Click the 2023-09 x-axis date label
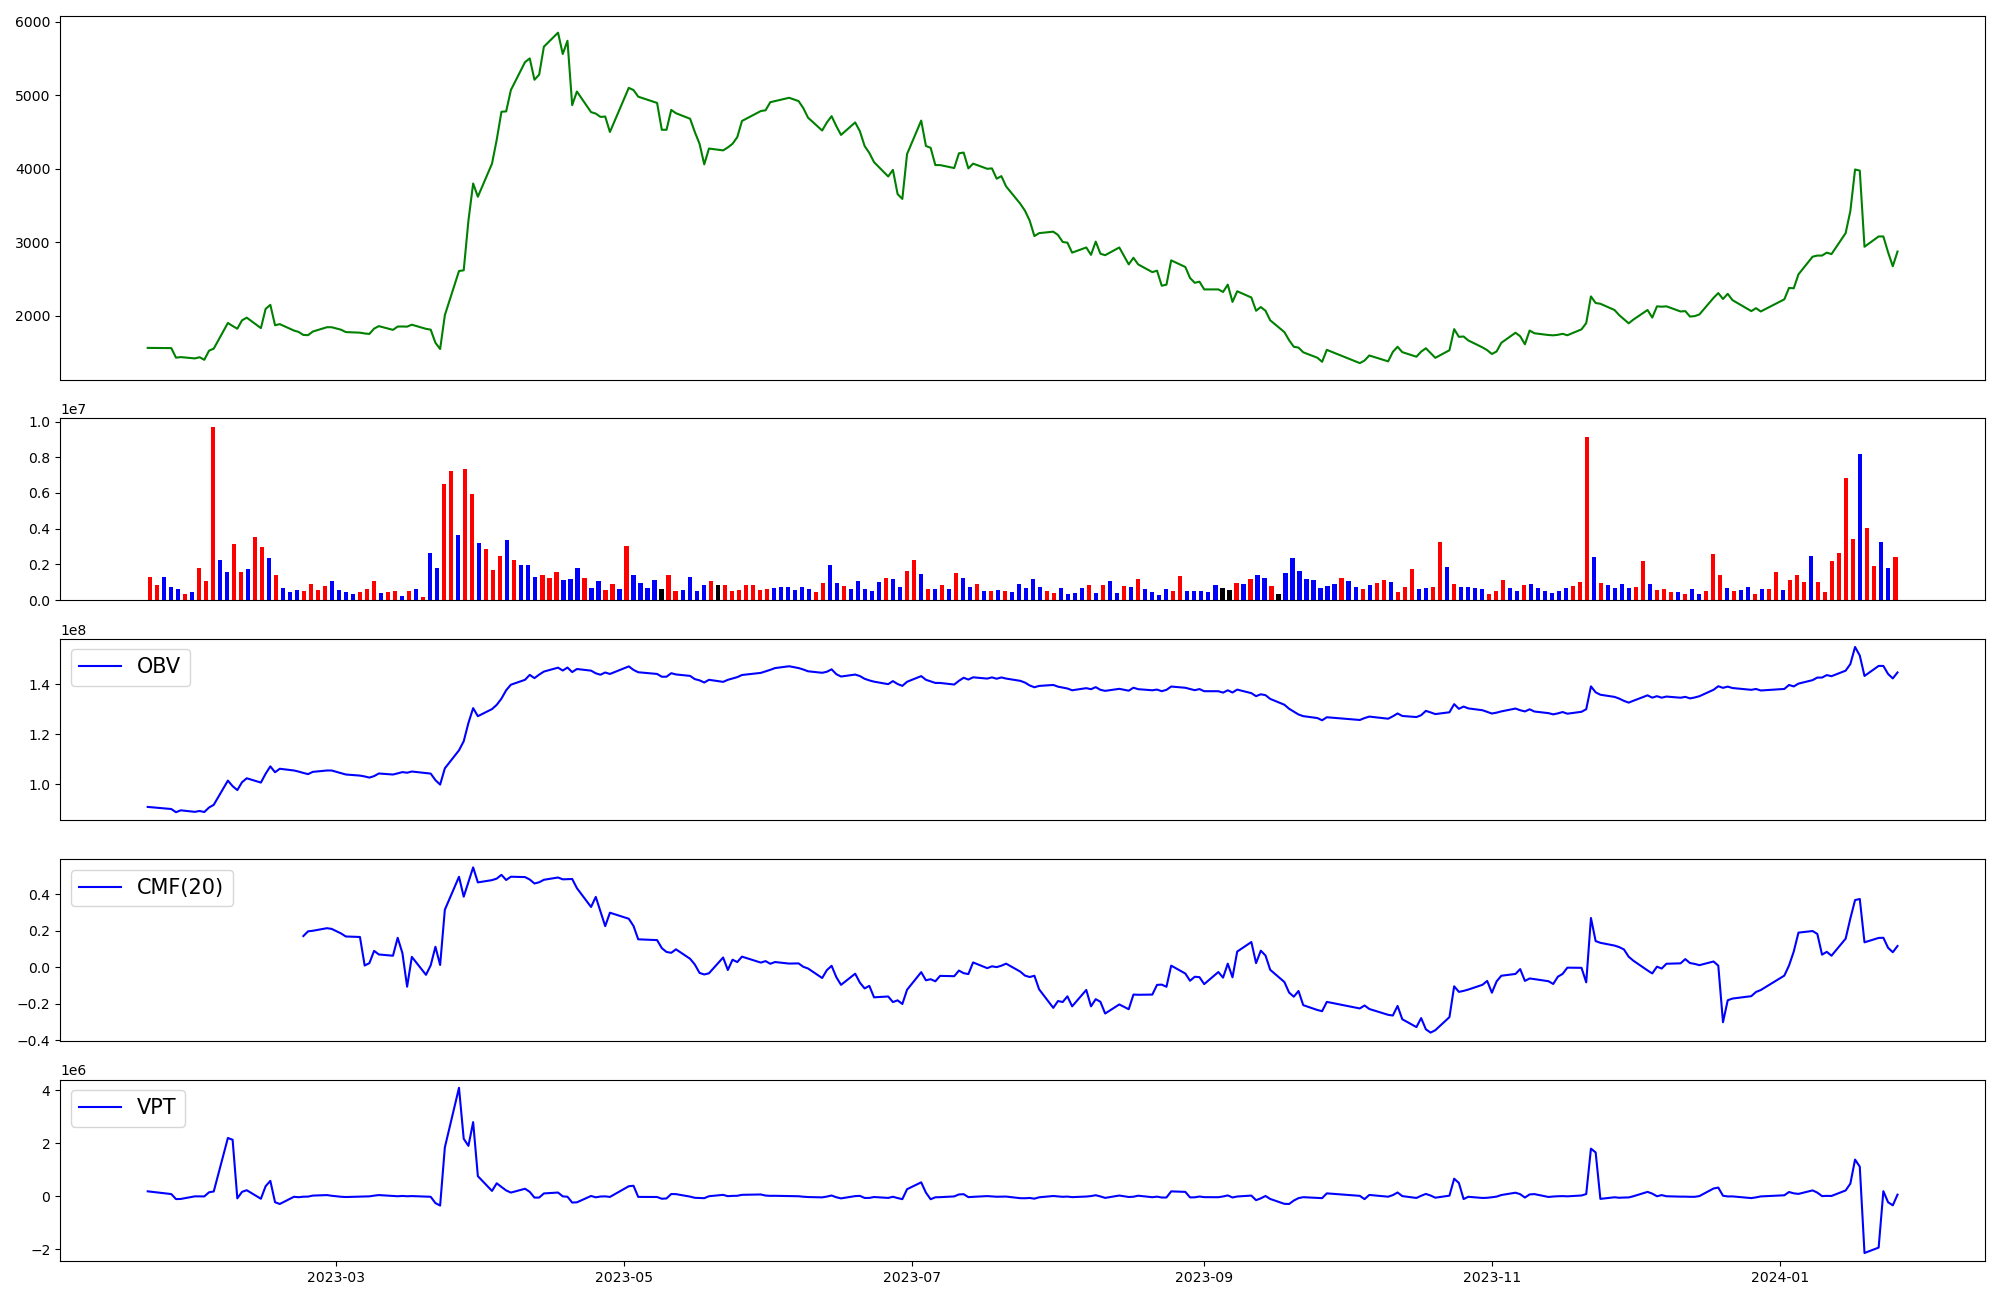This screenshot has height=1300, width=2000. (1204, 1277)
